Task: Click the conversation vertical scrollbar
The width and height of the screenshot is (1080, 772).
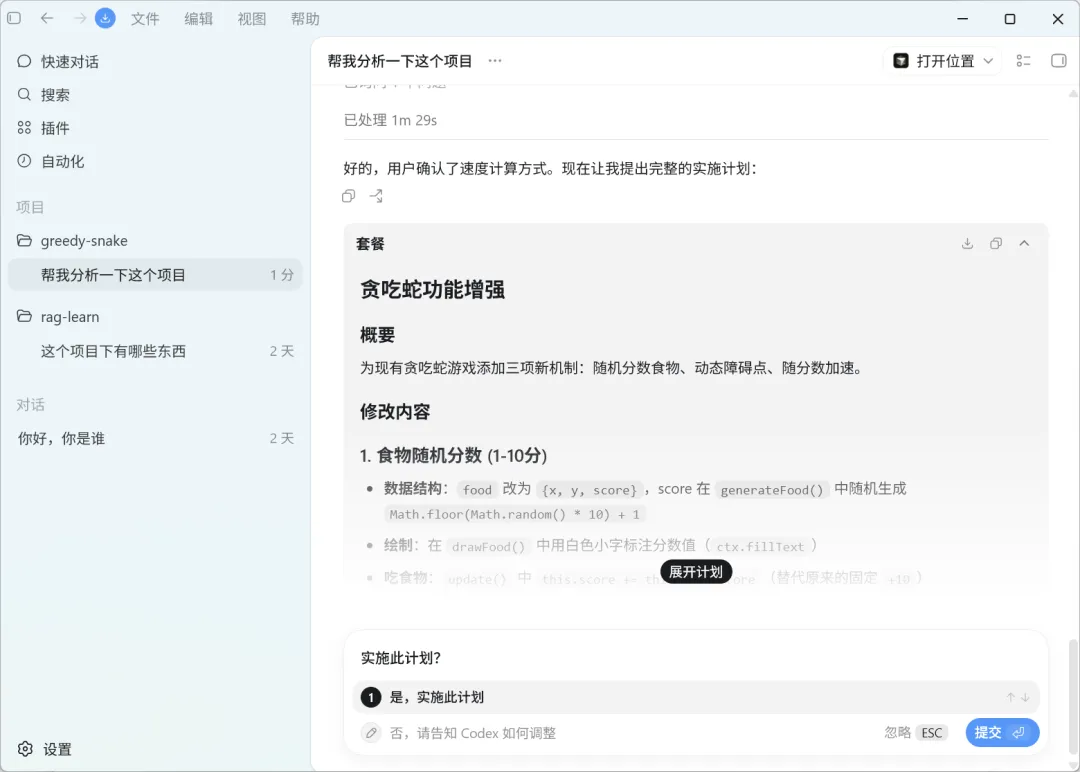Action: [1072, 696]
